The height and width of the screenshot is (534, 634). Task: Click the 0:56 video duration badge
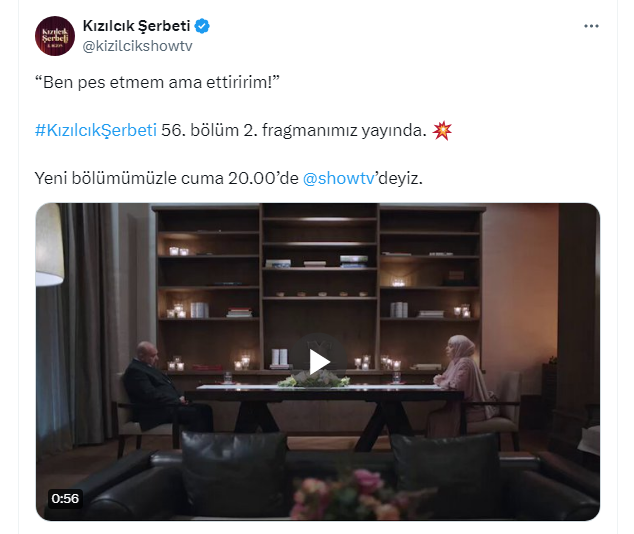[x=65, y=498]
